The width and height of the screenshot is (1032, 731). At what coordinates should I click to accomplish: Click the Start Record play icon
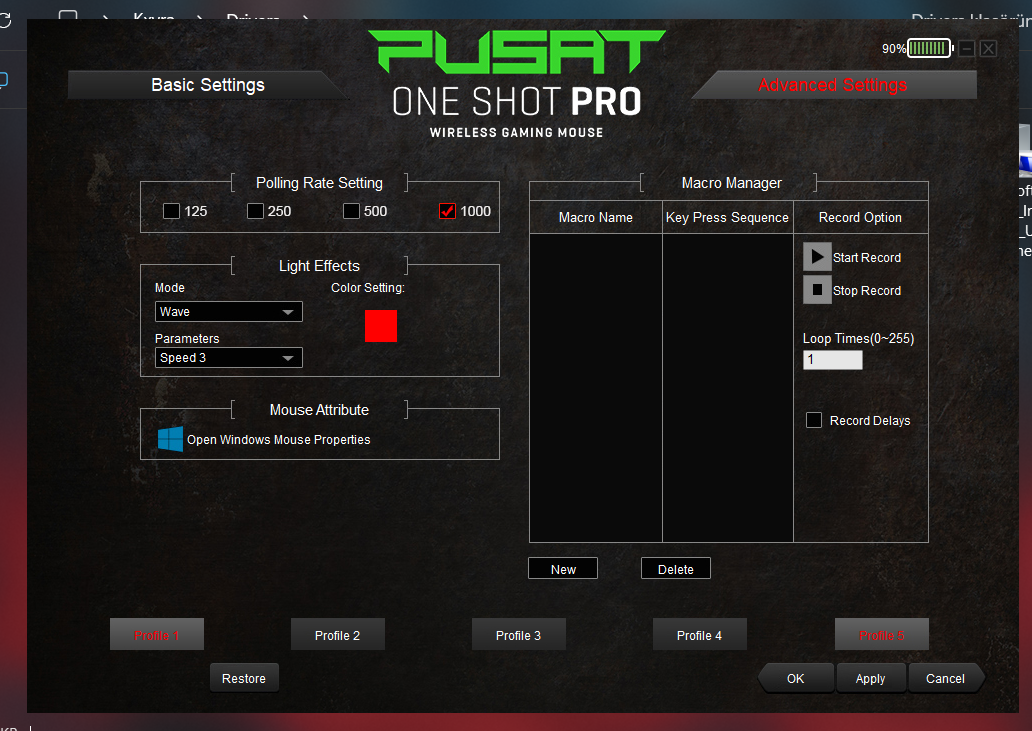(x=817, y=257)
